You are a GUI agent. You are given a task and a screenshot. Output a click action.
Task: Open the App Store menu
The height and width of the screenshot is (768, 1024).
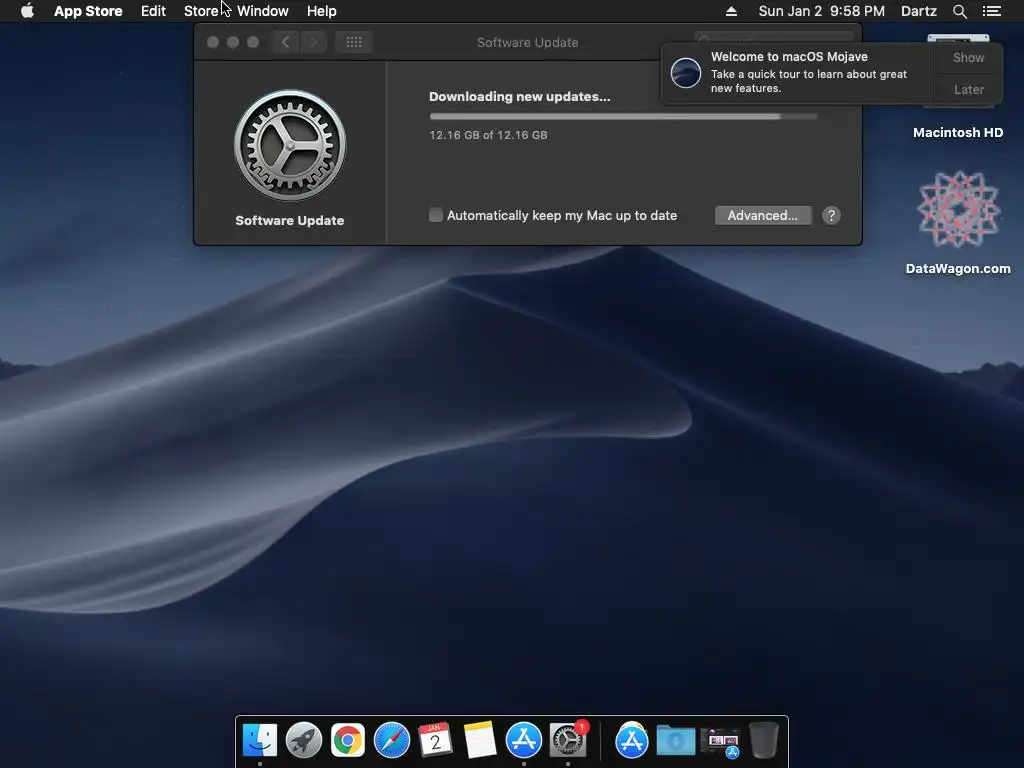coord(88,11)
